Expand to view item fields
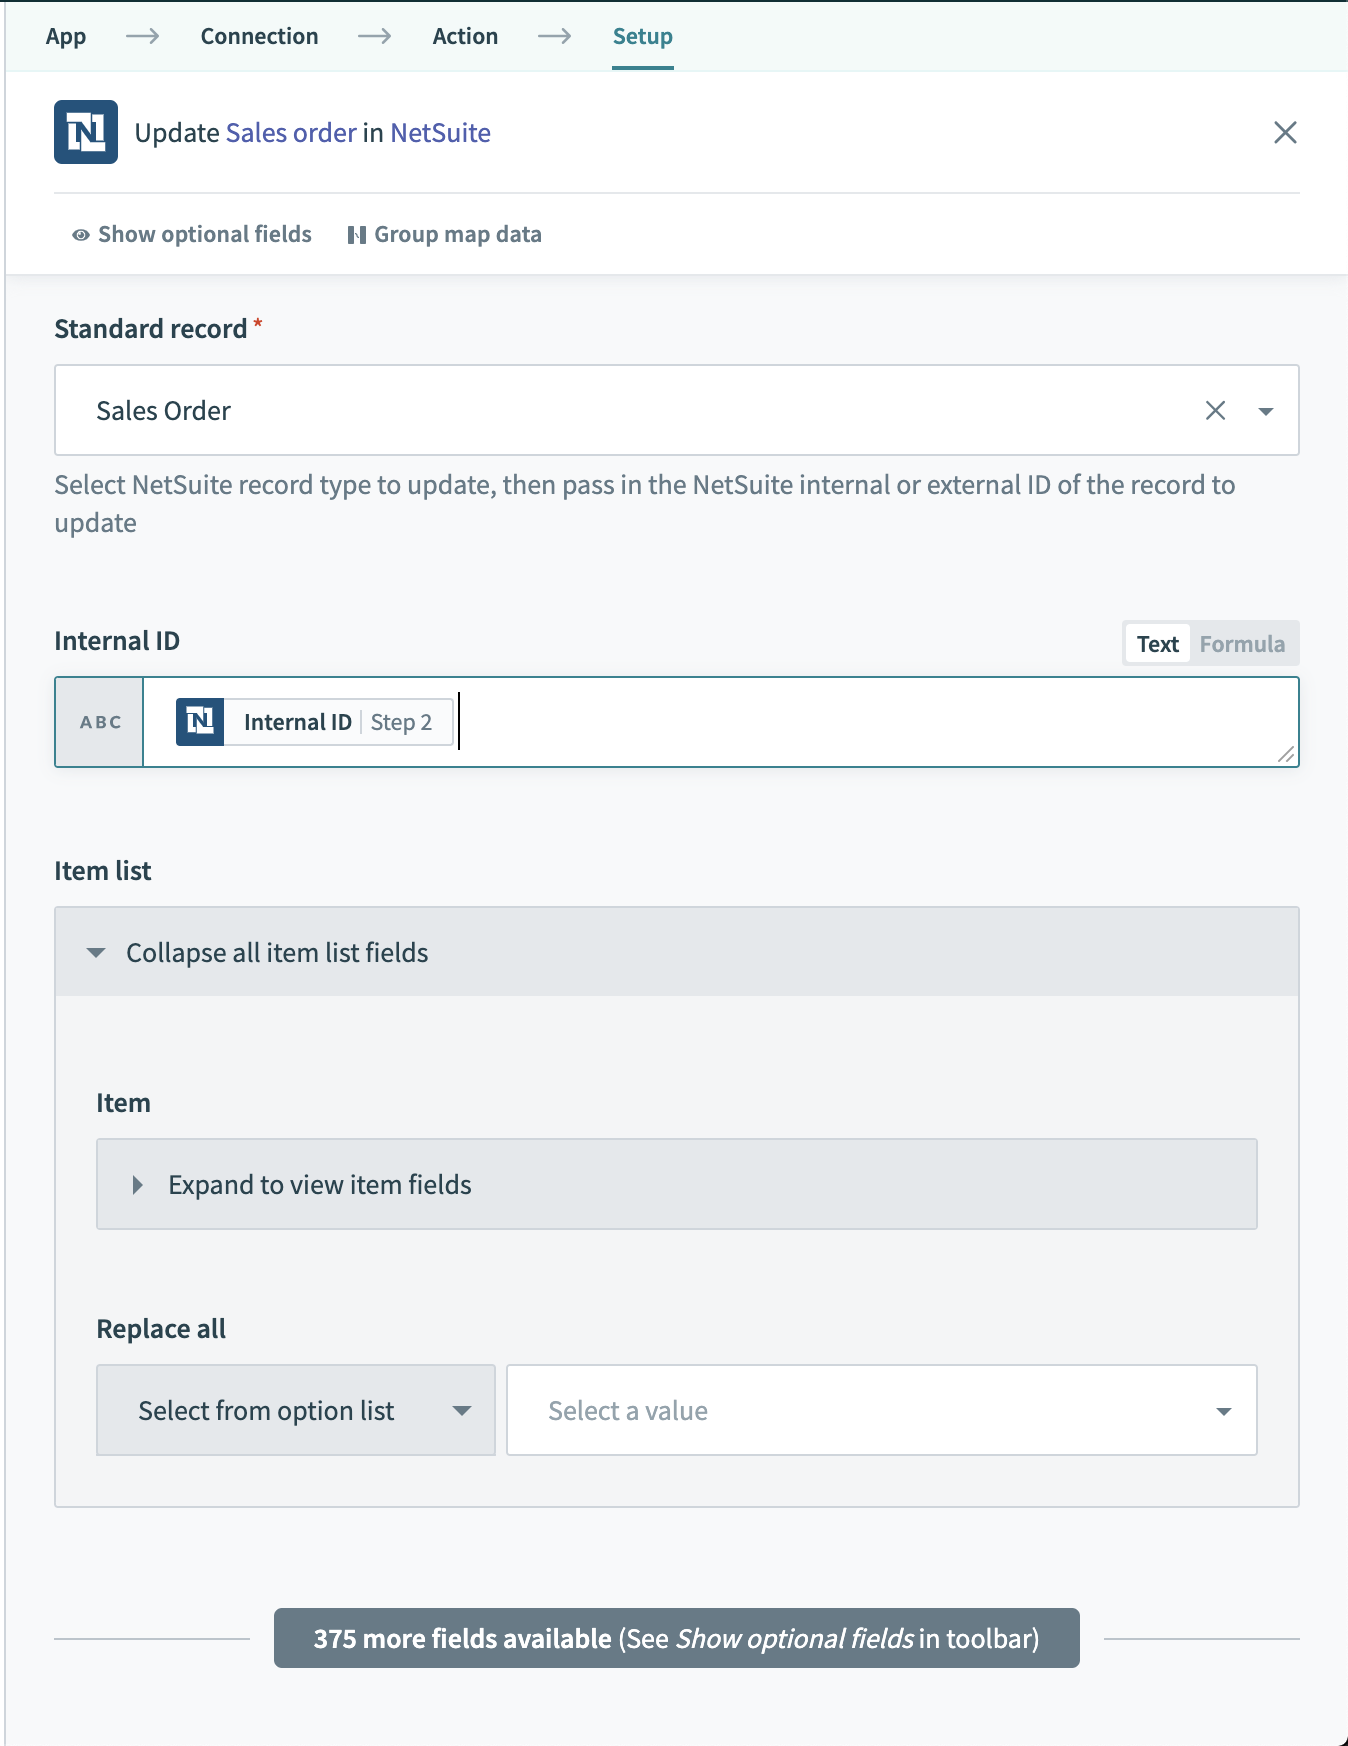The image size is (1348, 1746). (320, 1184)
